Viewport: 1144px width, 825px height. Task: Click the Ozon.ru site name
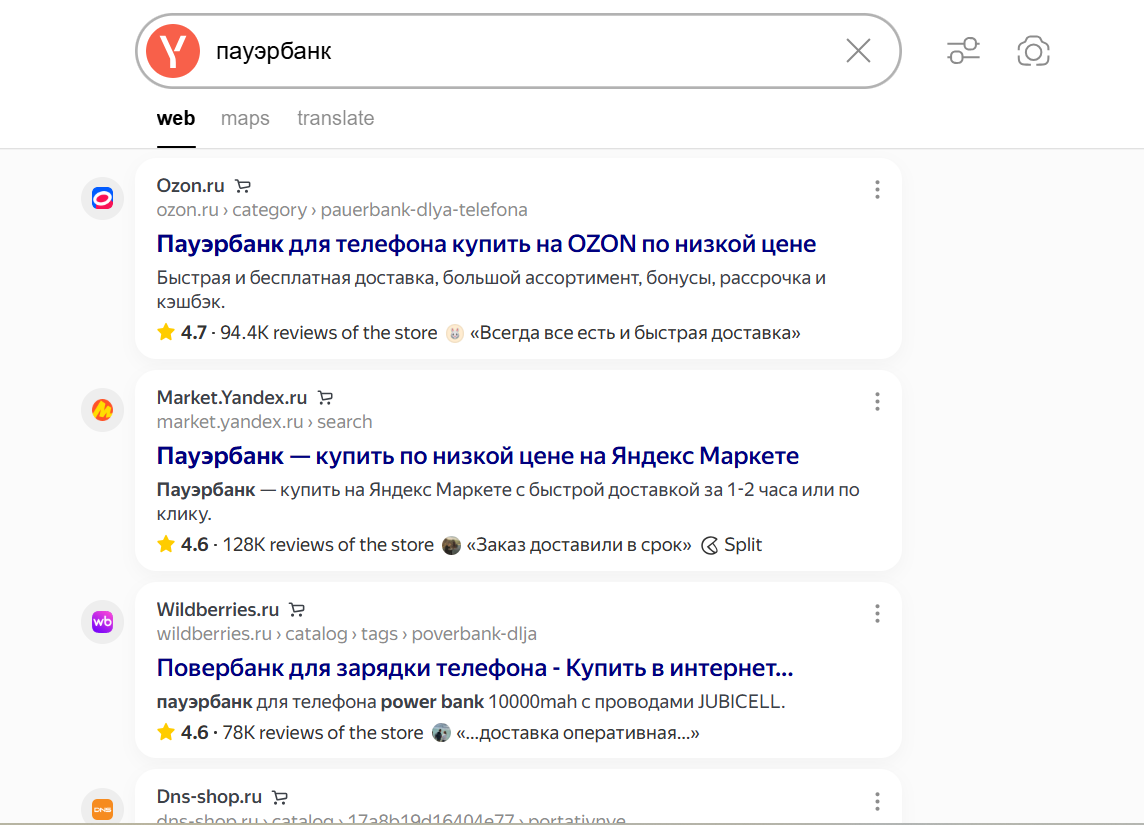click(x=190, y=186)
